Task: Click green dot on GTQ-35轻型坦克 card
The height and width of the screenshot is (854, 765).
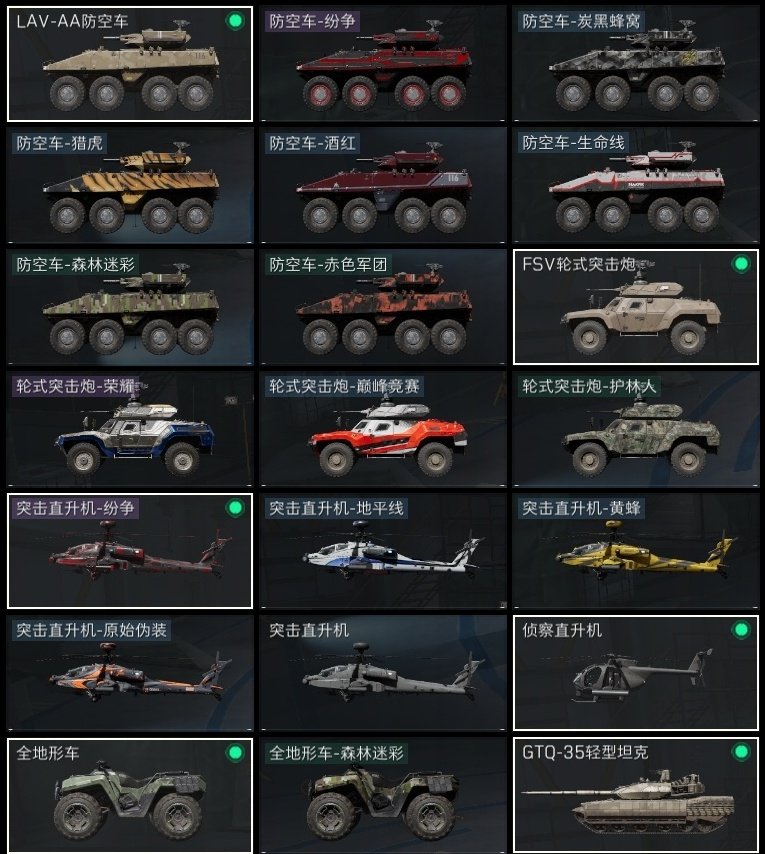Action: tap(740, 752)
